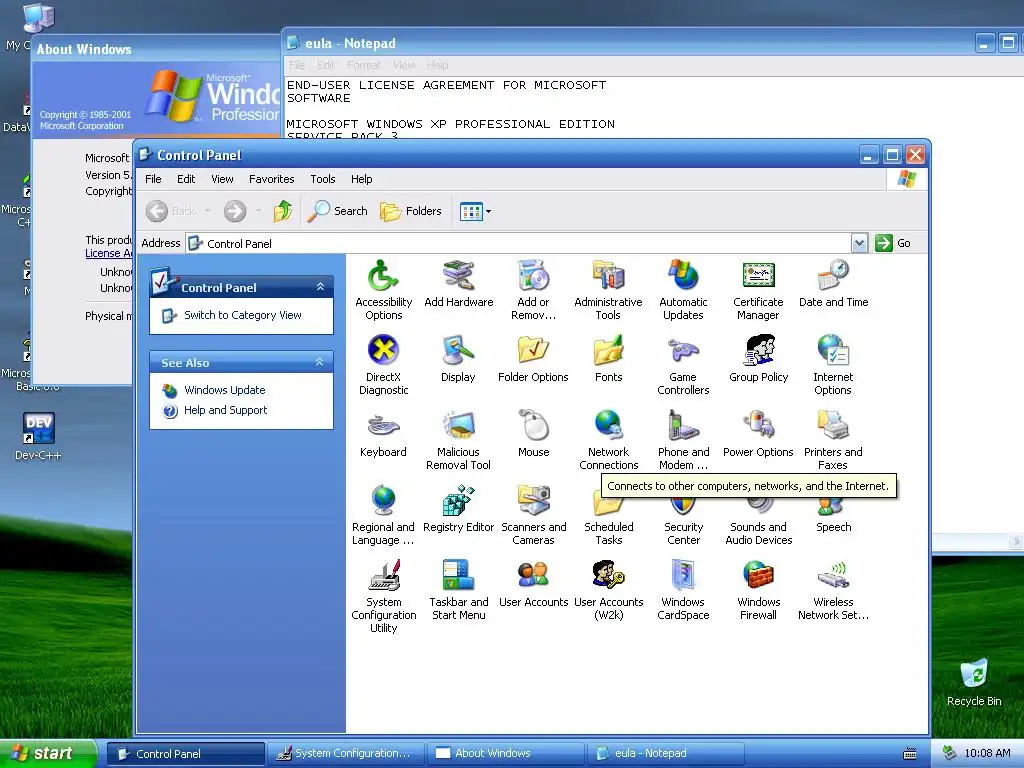Click the on-screen keyboard tray icon
Screen dimensions: 1024x768
pyautogui.click(x=910, y=754)
